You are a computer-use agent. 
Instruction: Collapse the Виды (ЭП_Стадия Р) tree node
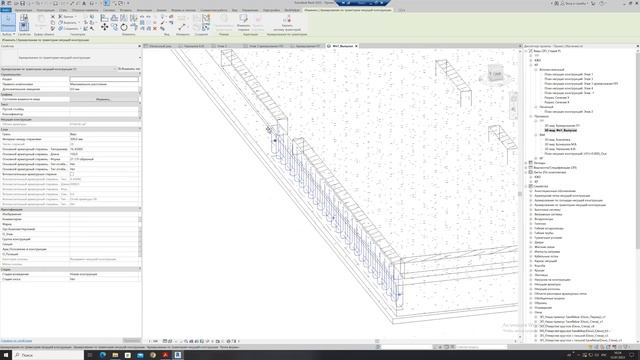point(527,51)
